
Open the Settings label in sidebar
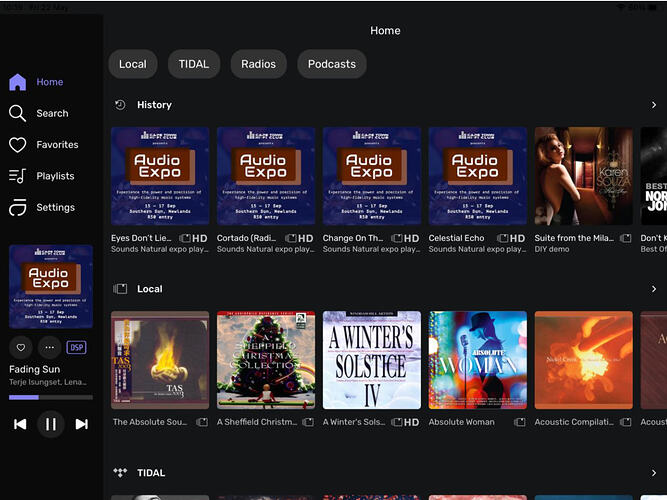(56, 207)
